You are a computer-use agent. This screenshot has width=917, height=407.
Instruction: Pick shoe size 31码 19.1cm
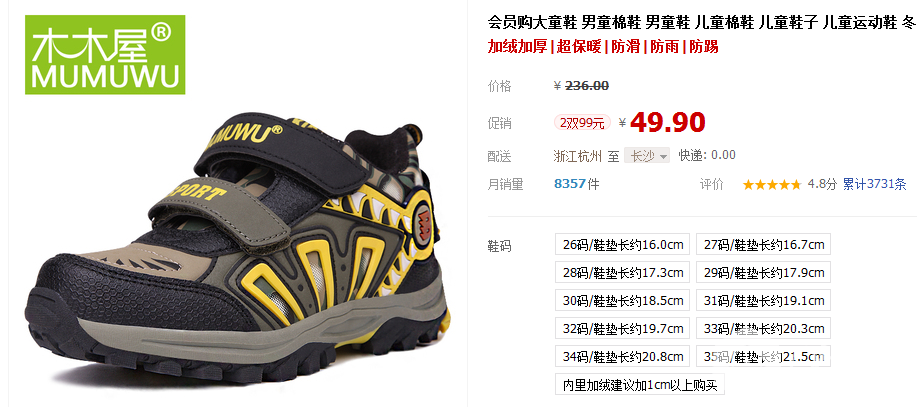[x=763, y=300]
